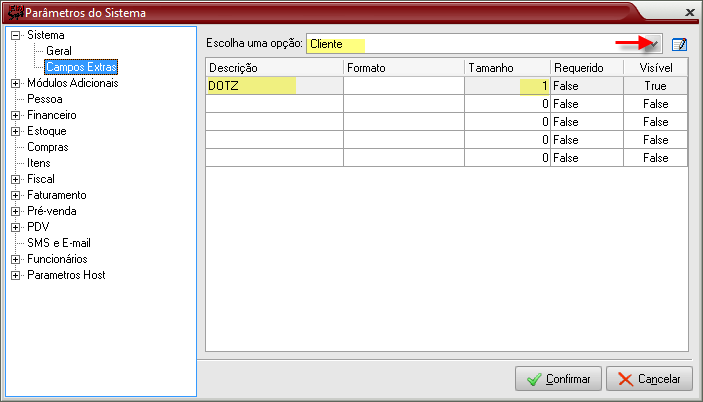Click the edit note icon beside dropdown
The height and width of the screenshot is (402, 703).
click(679, 44)
